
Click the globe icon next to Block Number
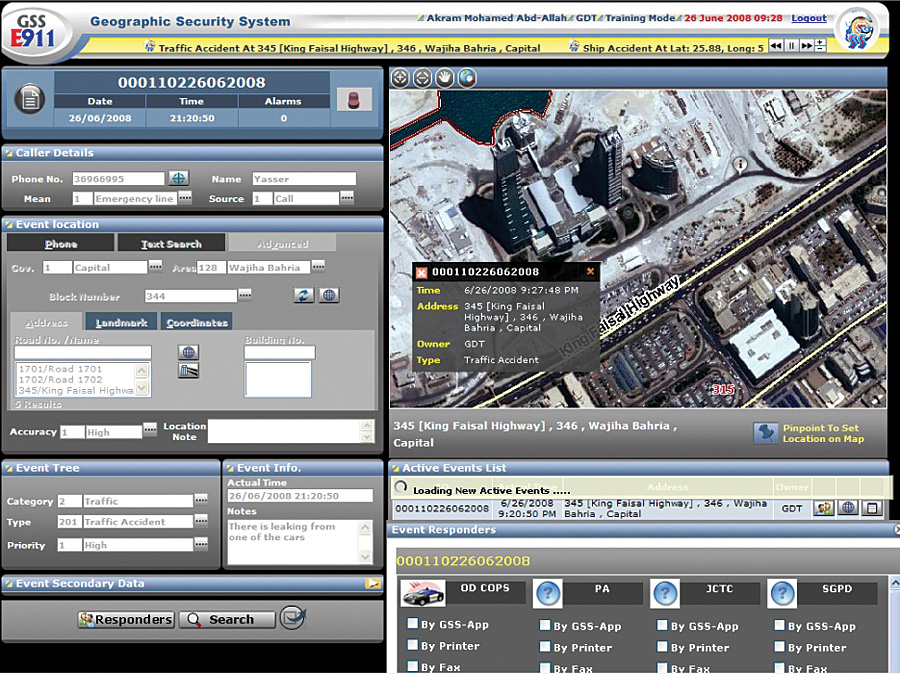[329, 295]
